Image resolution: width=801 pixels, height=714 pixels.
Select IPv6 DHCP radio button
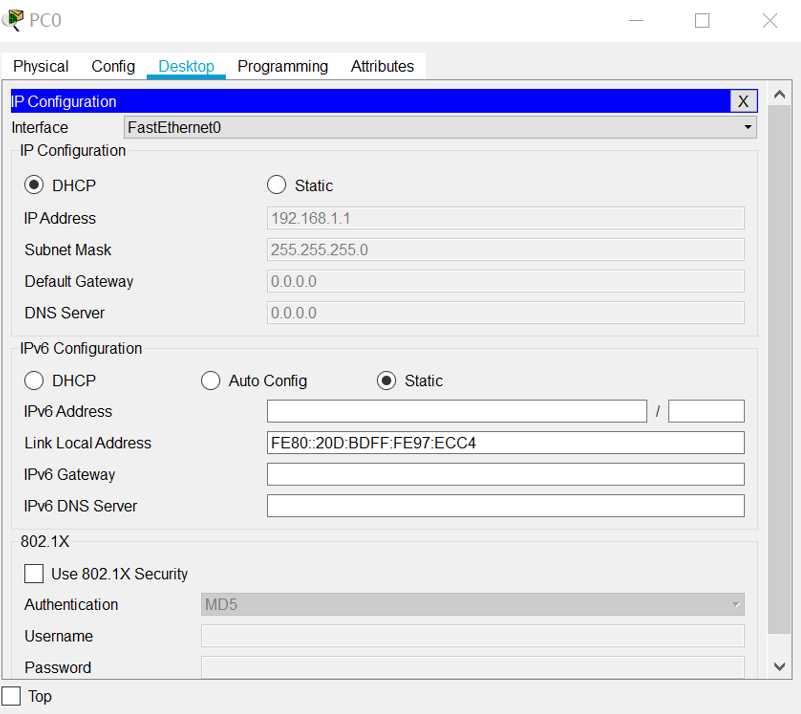[34, 380]
